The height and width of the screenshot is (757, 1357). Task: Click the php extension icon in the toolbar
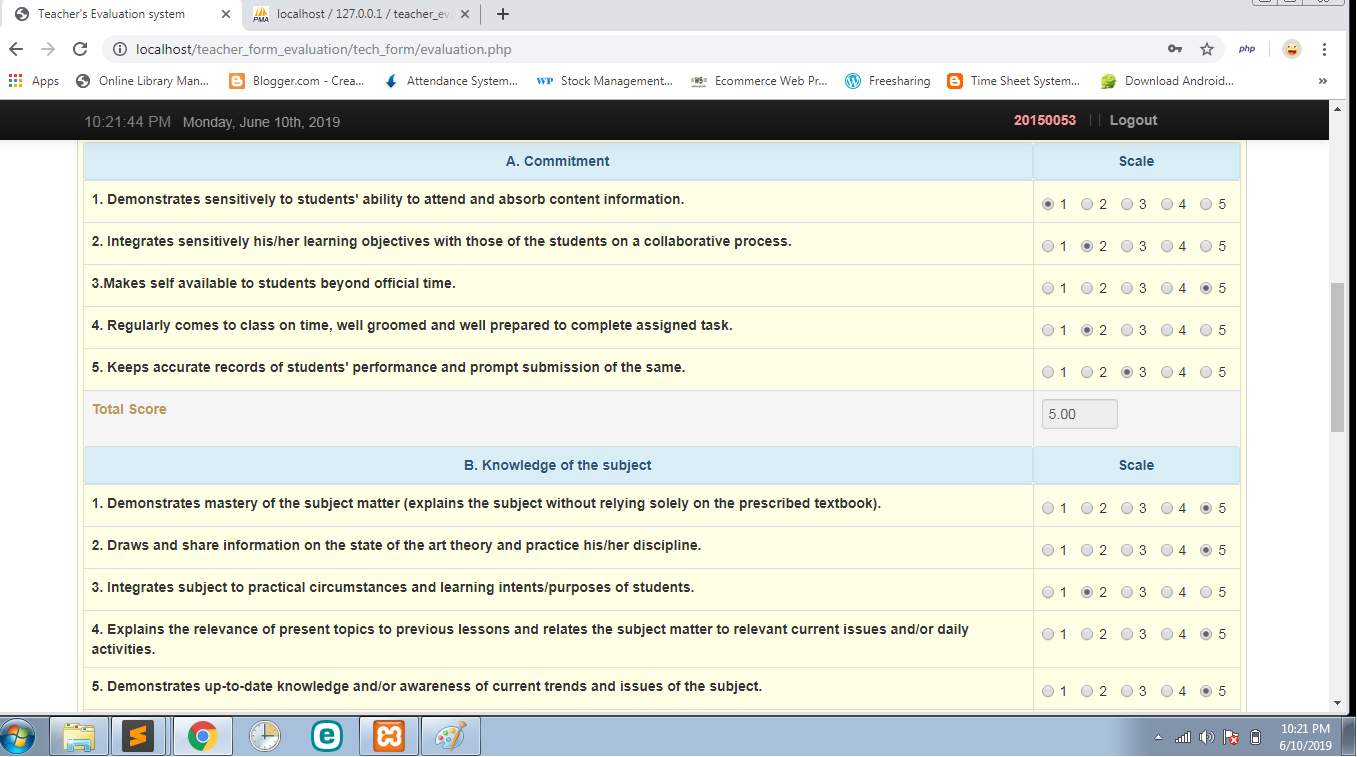click(1246, 48)
